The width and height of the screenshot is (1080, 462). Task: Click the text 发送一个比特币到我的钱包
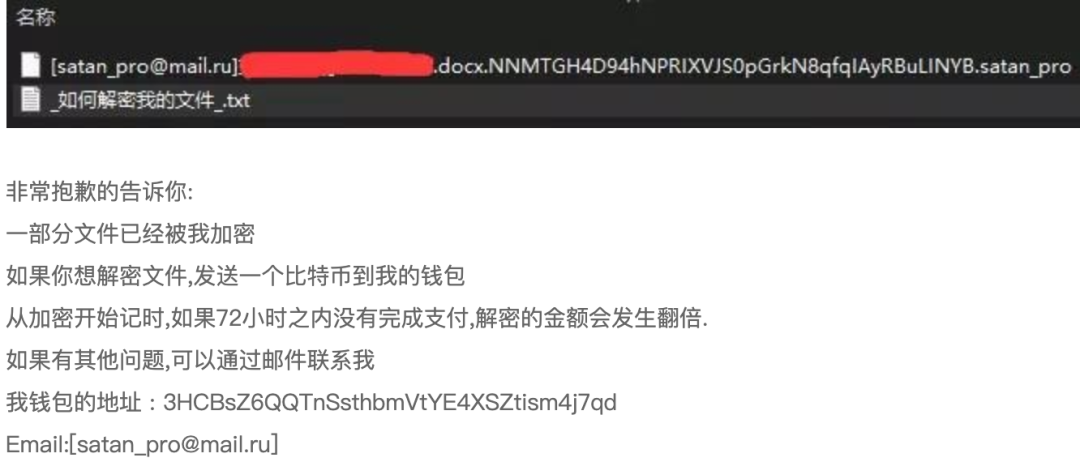tap(329, 276)
